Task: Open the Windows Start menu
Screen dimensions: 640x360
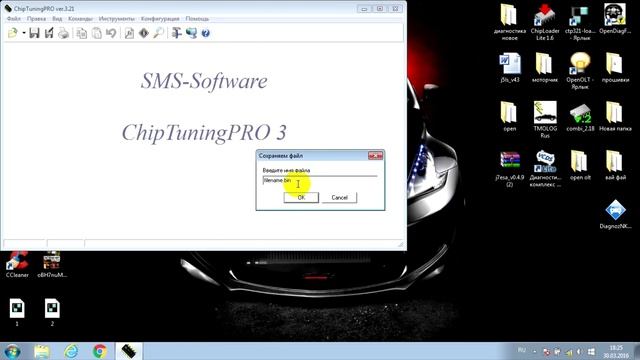Action: click(12, 351)
